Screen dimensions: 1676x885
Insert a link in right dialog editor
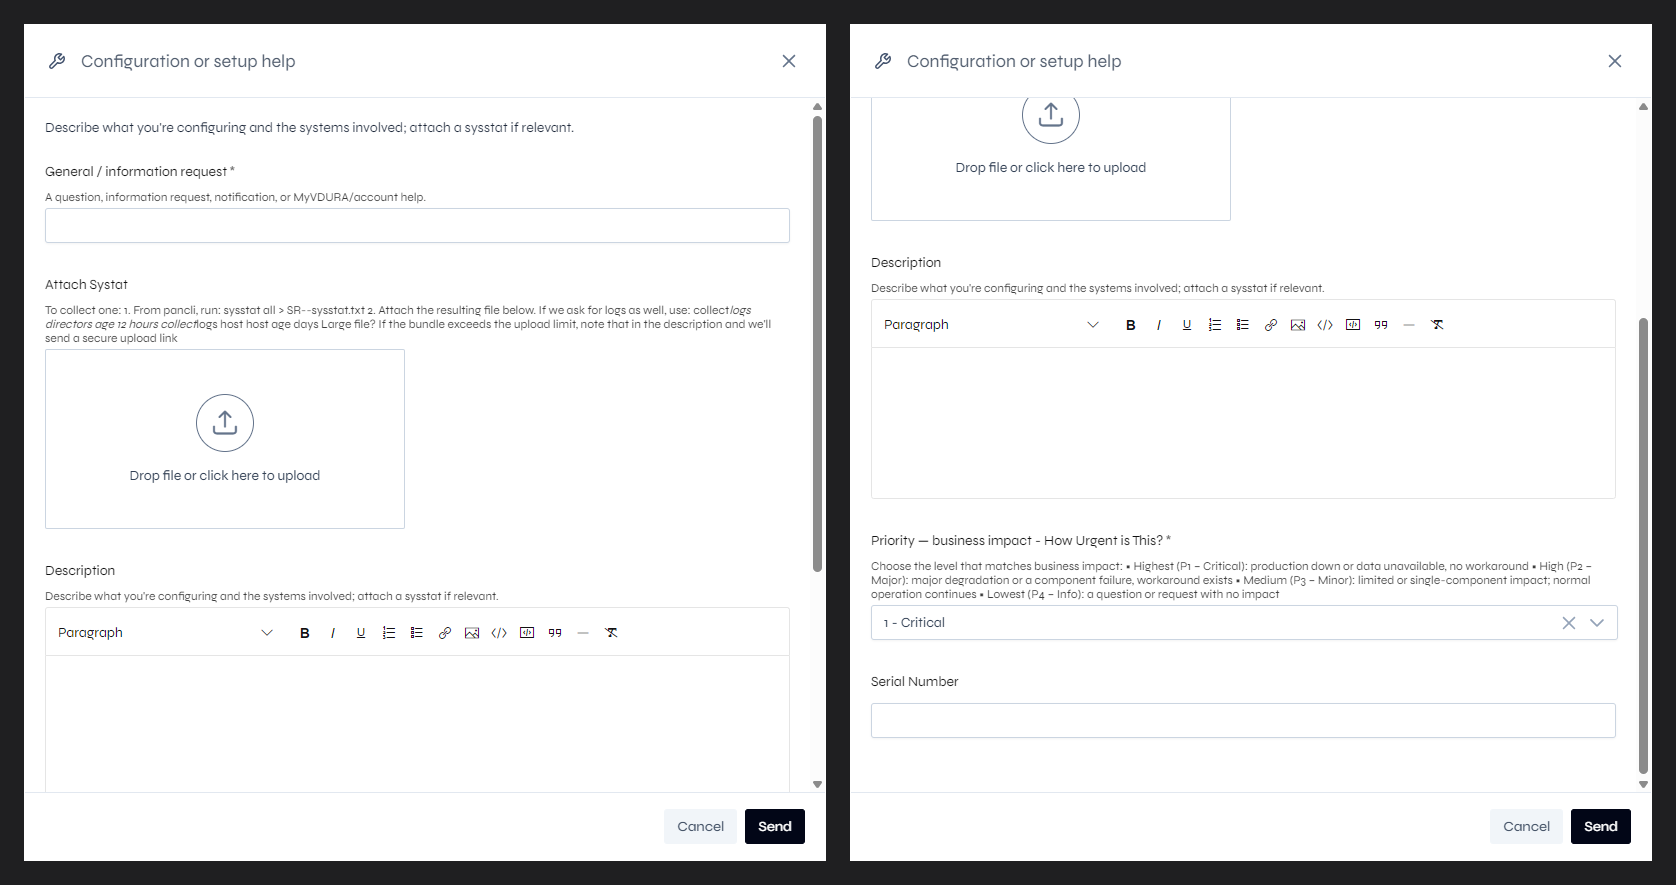coord(1271,325)
